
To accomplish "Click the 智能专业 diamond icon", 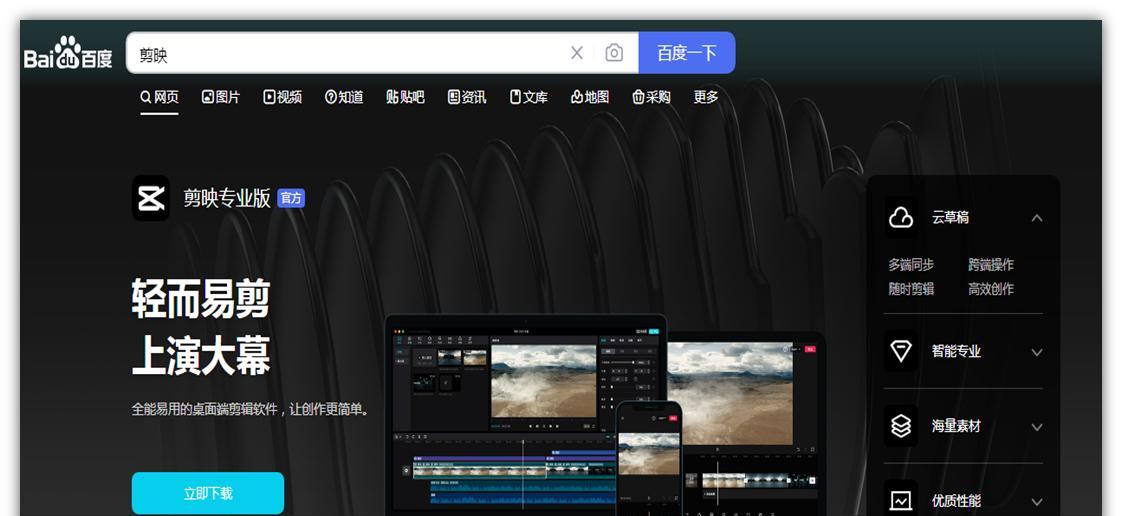I will [x=900, y=351].
